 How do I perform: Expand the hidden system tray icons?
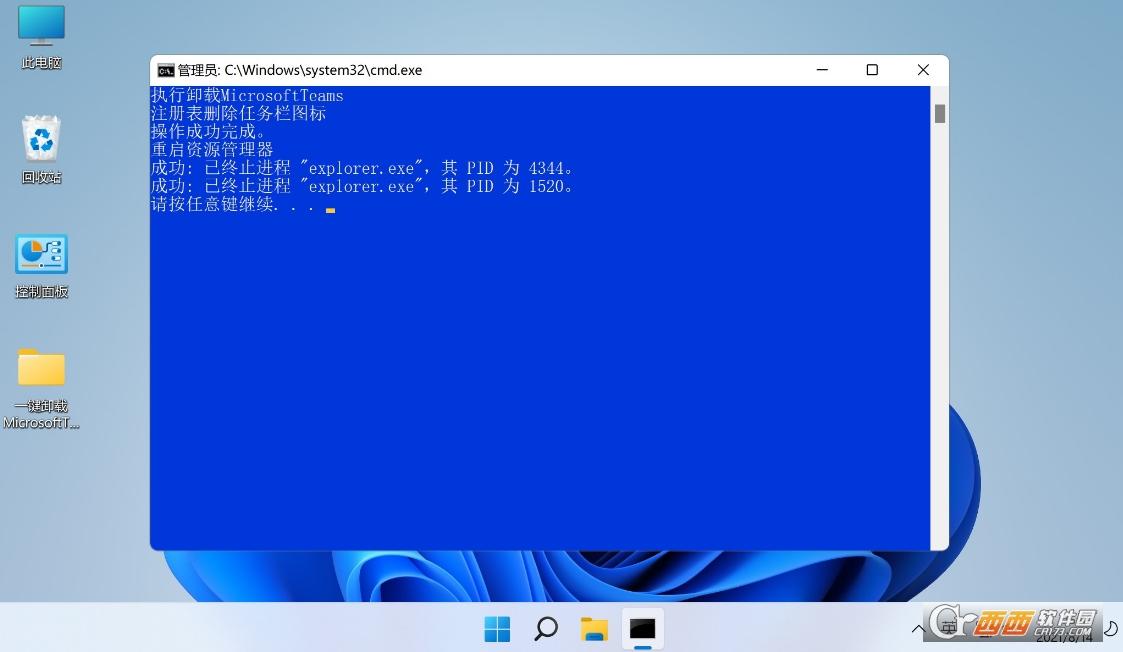(917, 630)
